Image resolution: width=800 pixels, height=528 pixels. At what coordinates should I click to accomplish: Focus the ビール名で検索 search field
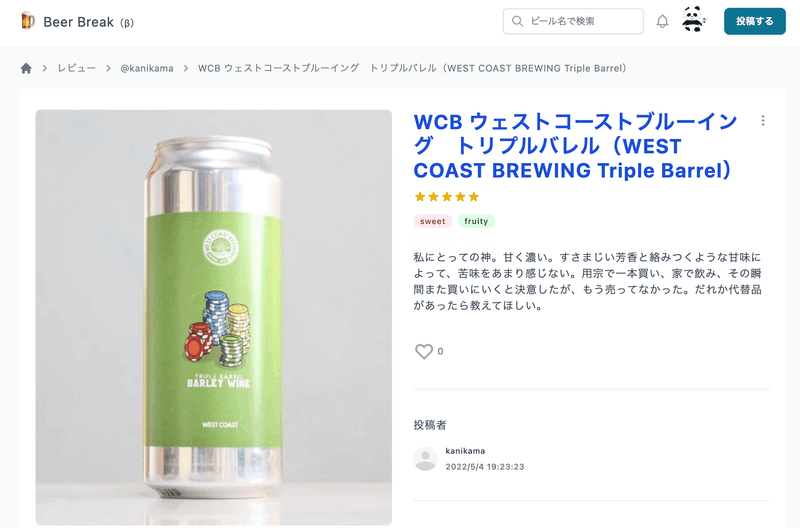[573, 21]
